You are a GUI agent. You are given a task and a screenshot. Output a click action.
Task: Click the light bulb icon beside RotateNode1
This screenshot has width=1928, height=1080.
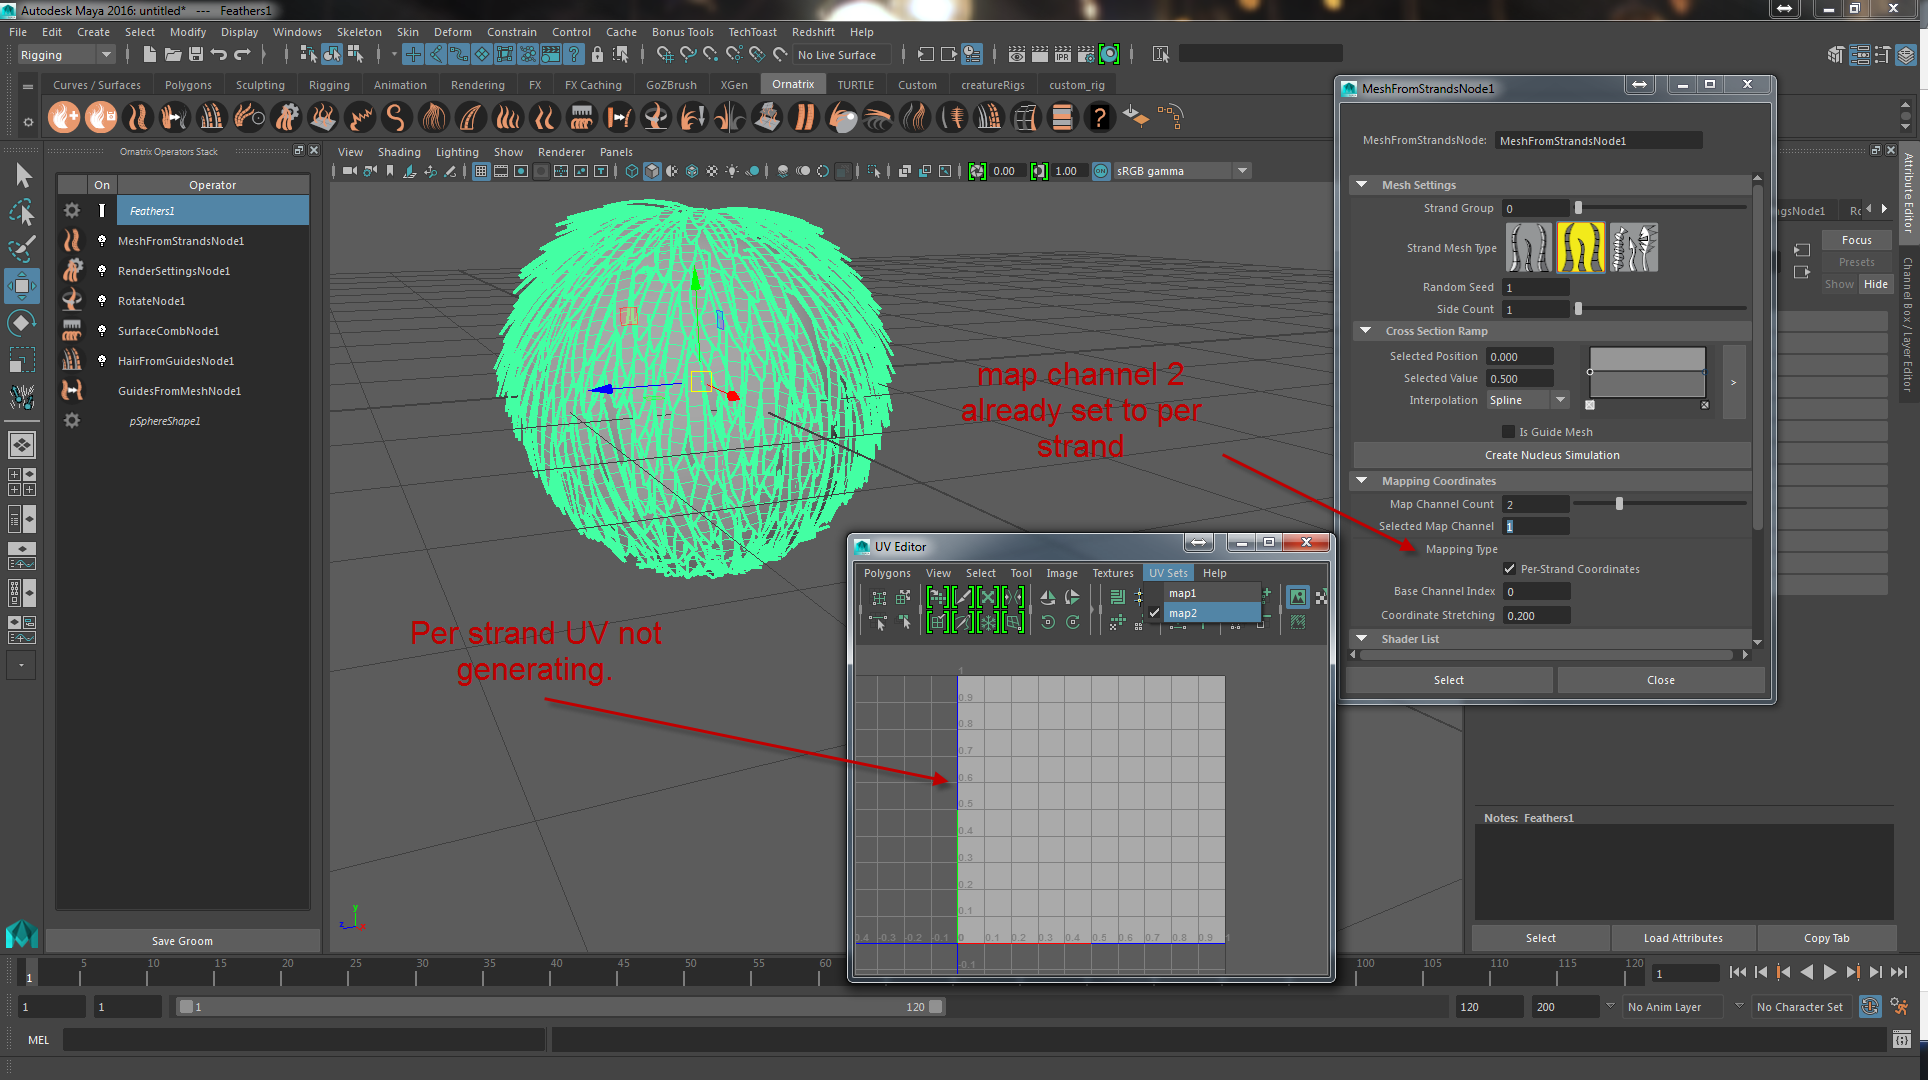[x=101, y=300]
